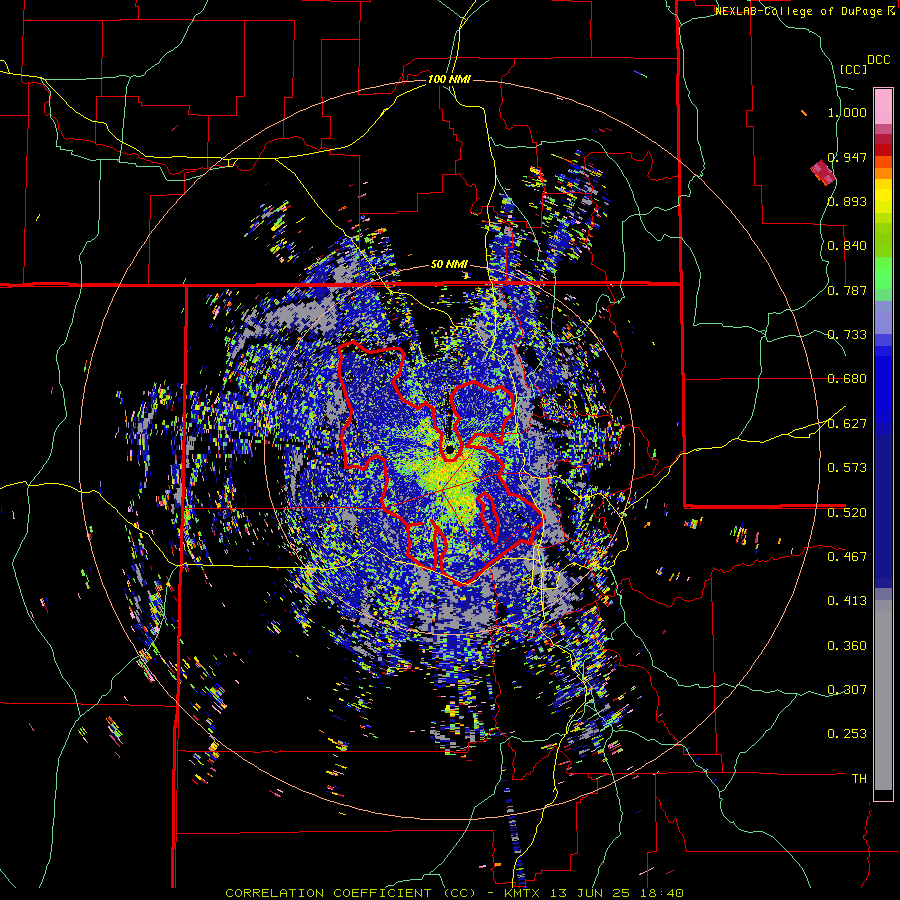Click the isolated red echo blob near the color bar
Viewport: 900px width, 900px height.
823,172
